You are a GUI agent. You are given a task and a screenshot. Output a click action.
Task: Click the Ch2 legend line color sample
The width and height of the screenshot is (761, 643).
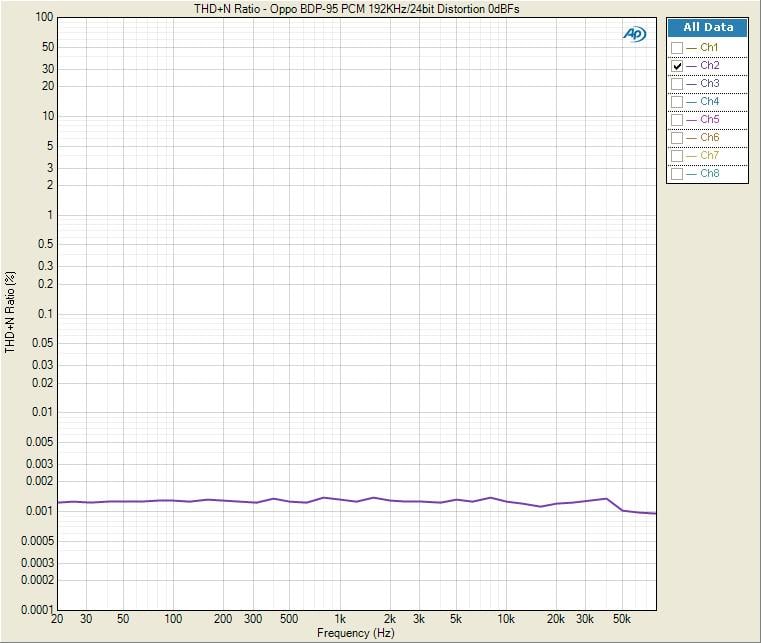point(691,66)
